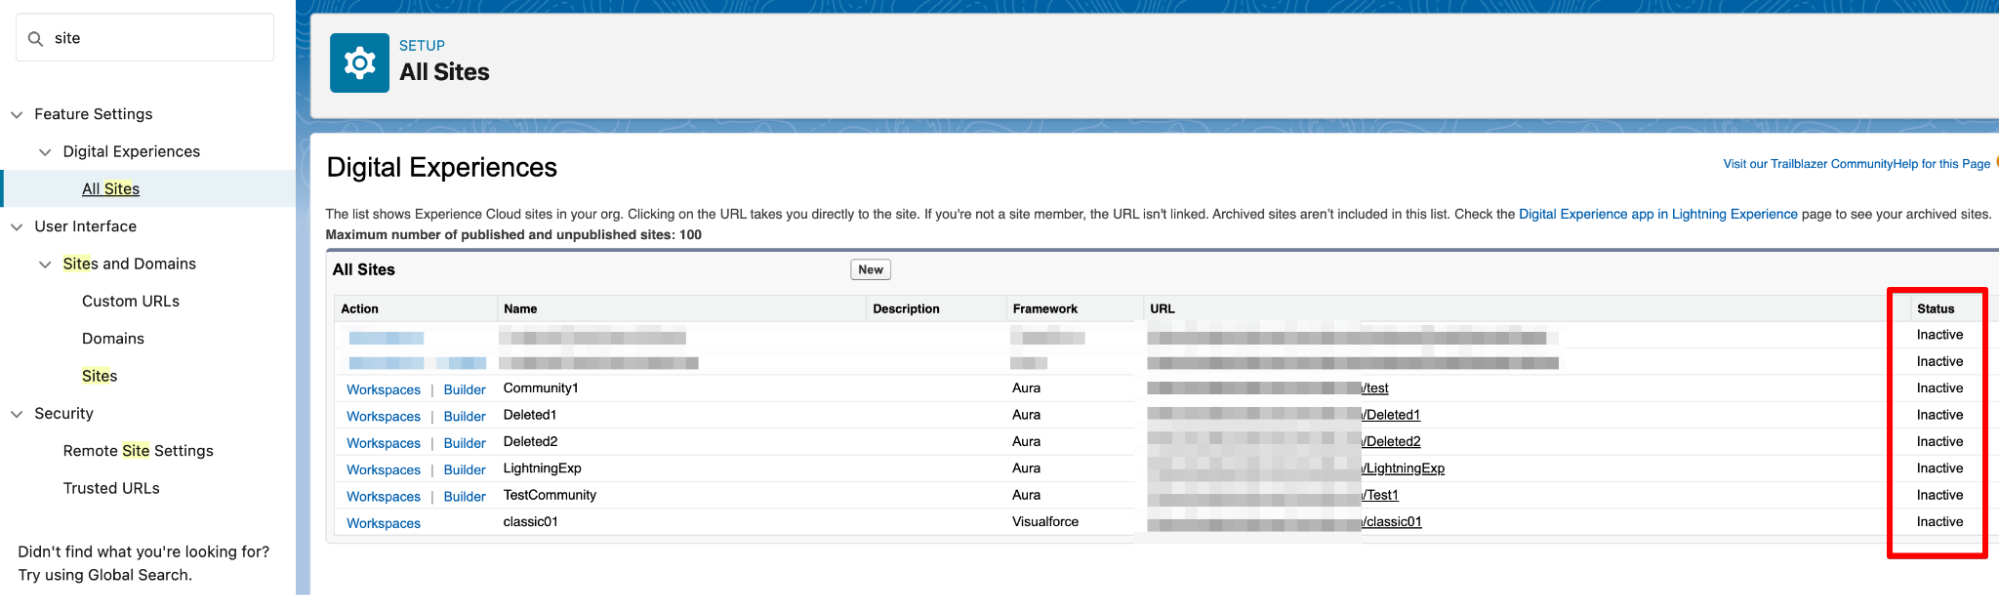Click the Setup gear icon

[x=359, y=63]
